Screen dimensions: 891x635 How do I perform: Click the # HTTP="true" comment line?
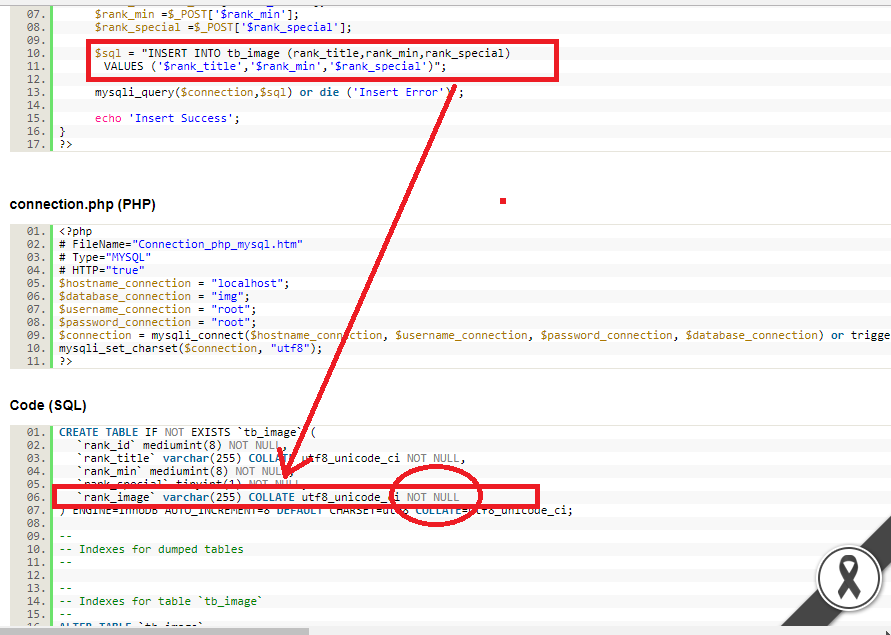click(102, 270)
